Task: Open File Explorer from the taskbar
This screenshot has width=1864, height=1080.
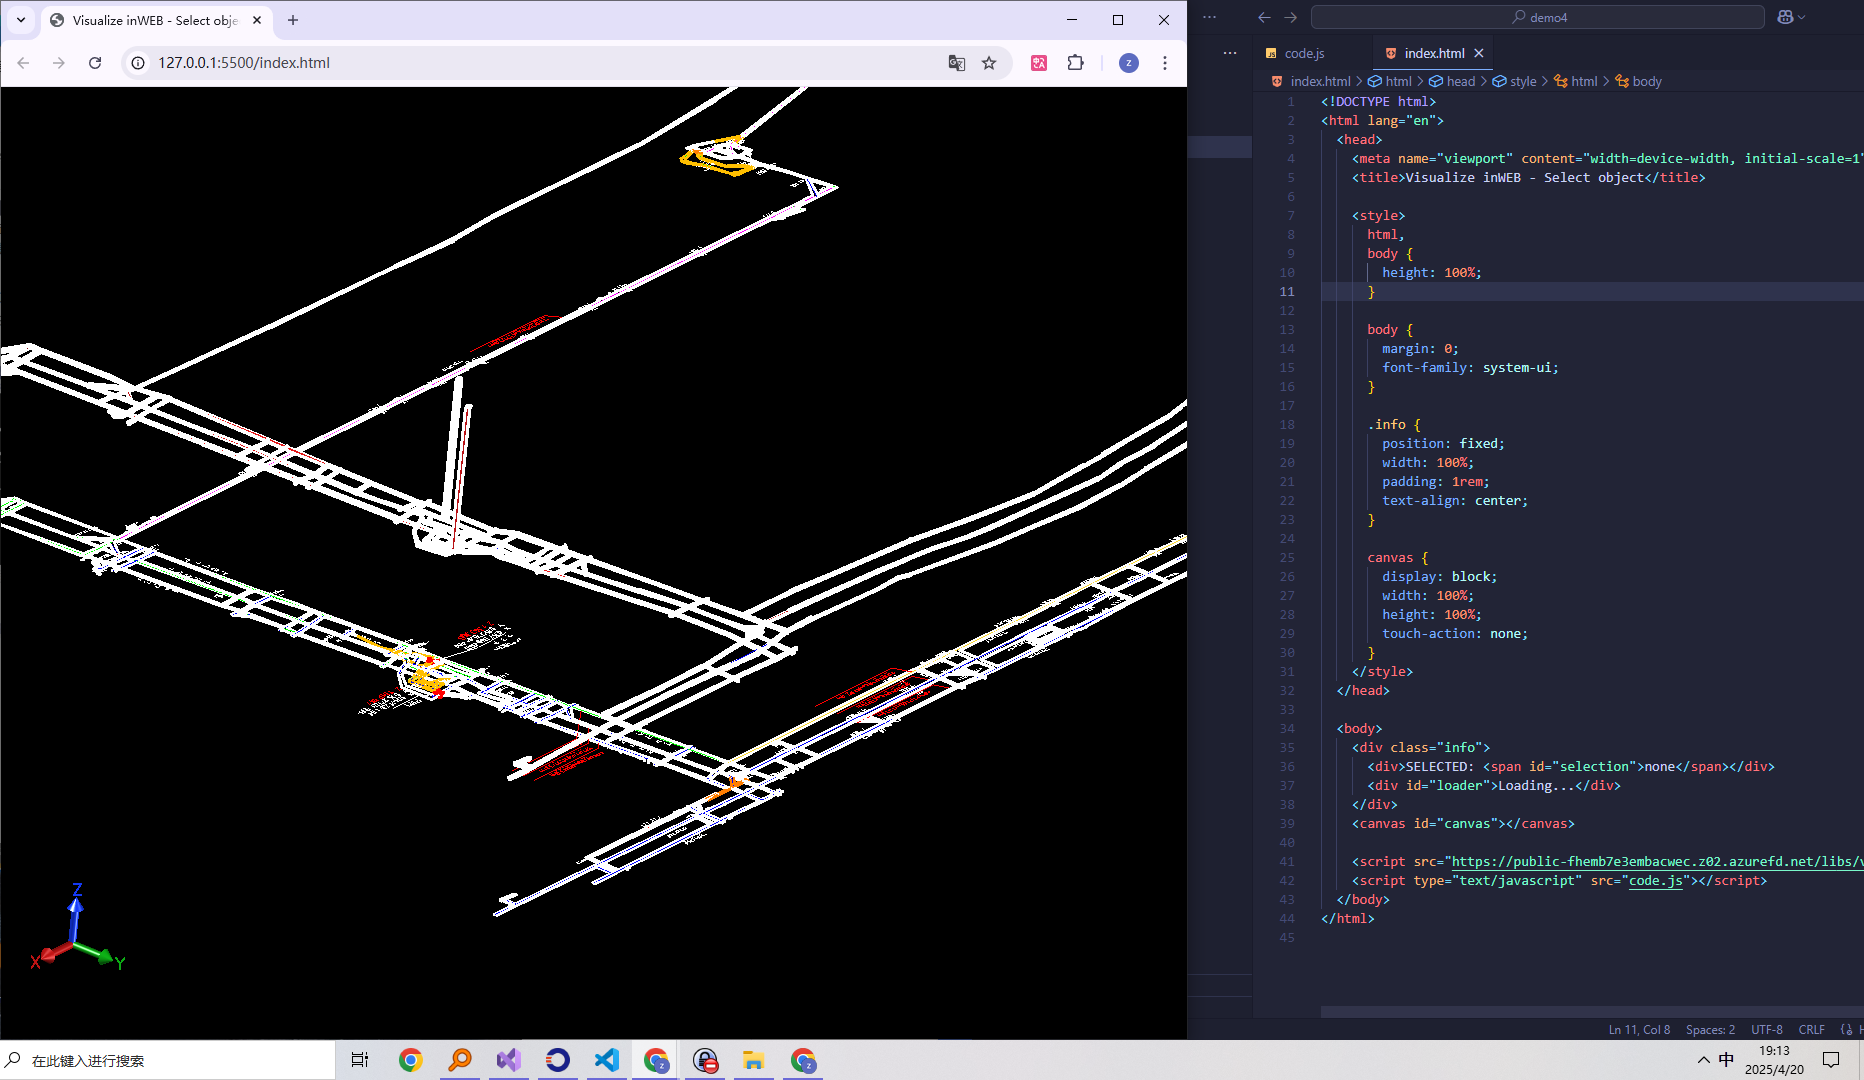Action: tap(754, 1060)
